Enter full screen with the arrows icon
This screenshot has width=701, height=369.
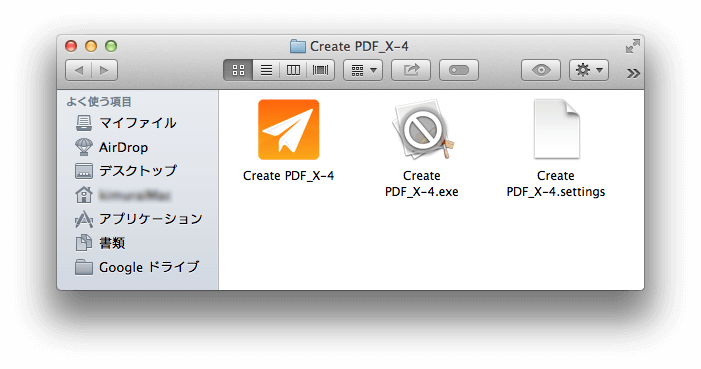[x=633, y=46]
